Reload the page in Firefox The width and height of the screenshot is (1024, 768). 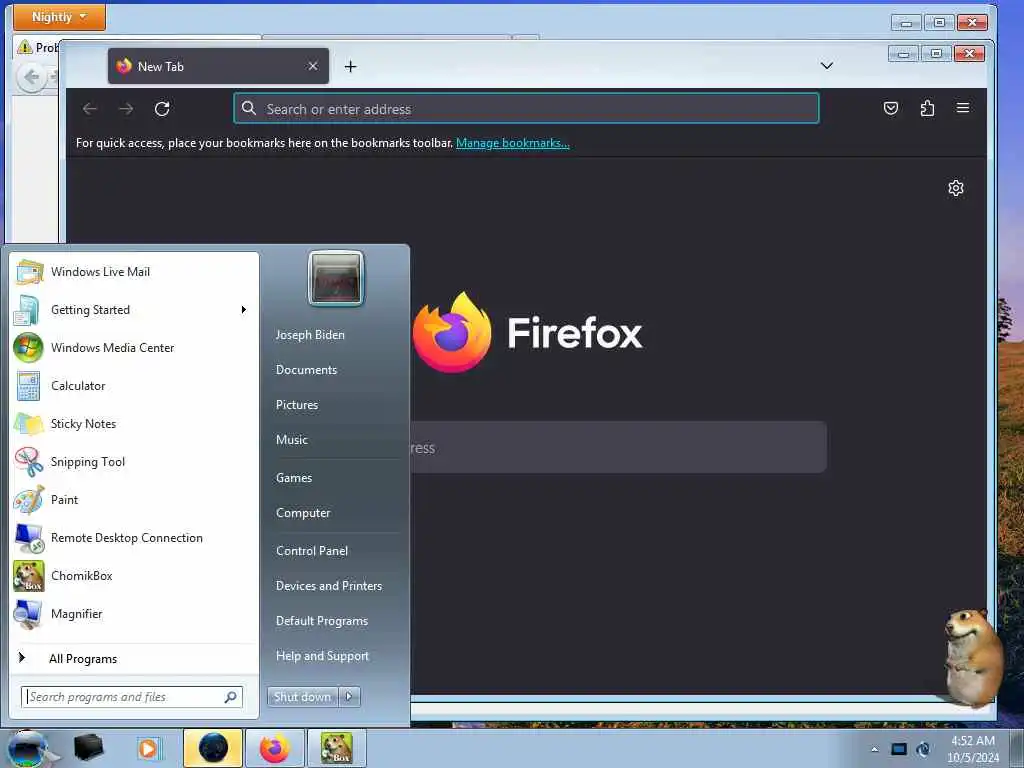(x=162, y=108)
